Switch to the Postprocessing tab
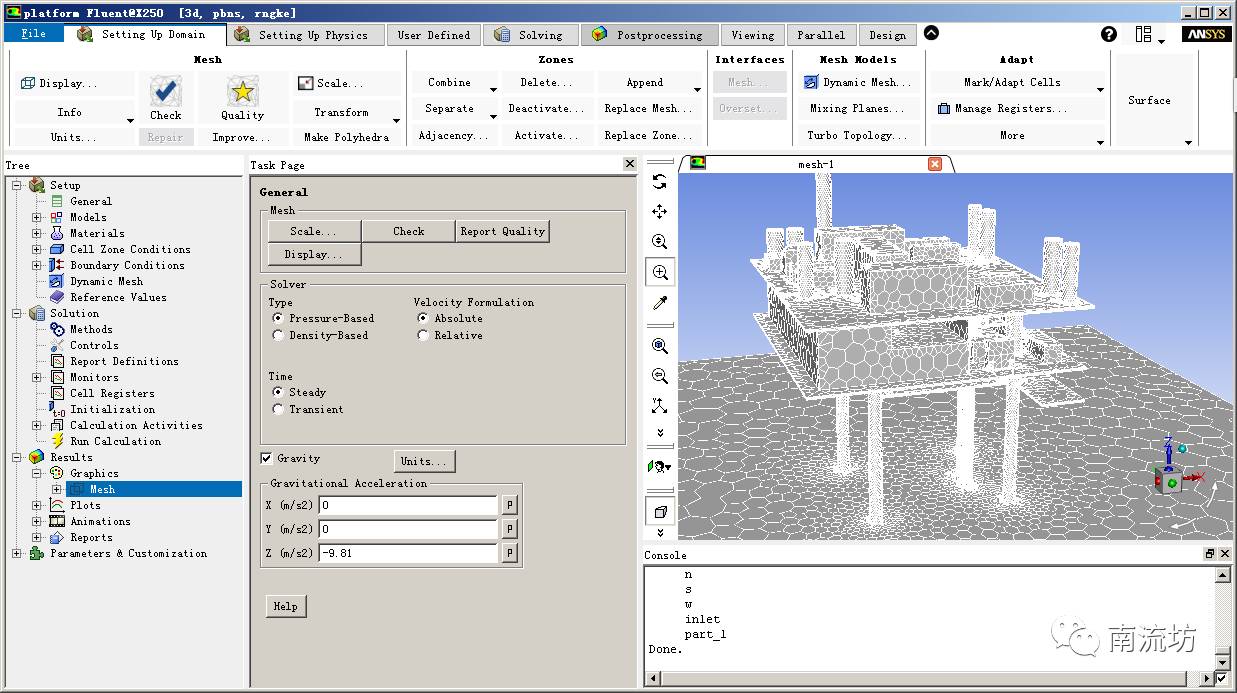This screenshot has height=693, width=1237. 647,35
